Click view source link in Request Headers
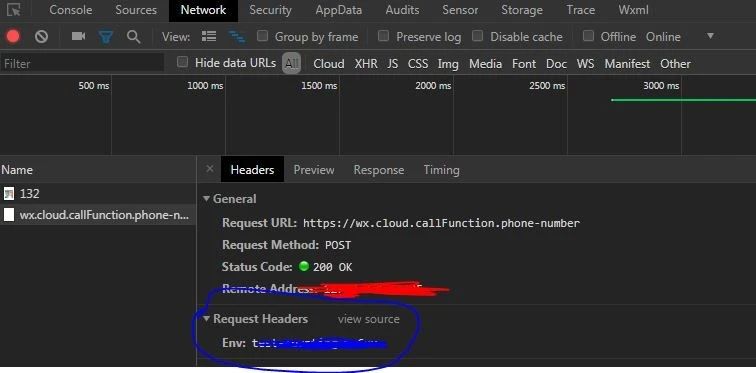The image size is (756, 373). 368,319
